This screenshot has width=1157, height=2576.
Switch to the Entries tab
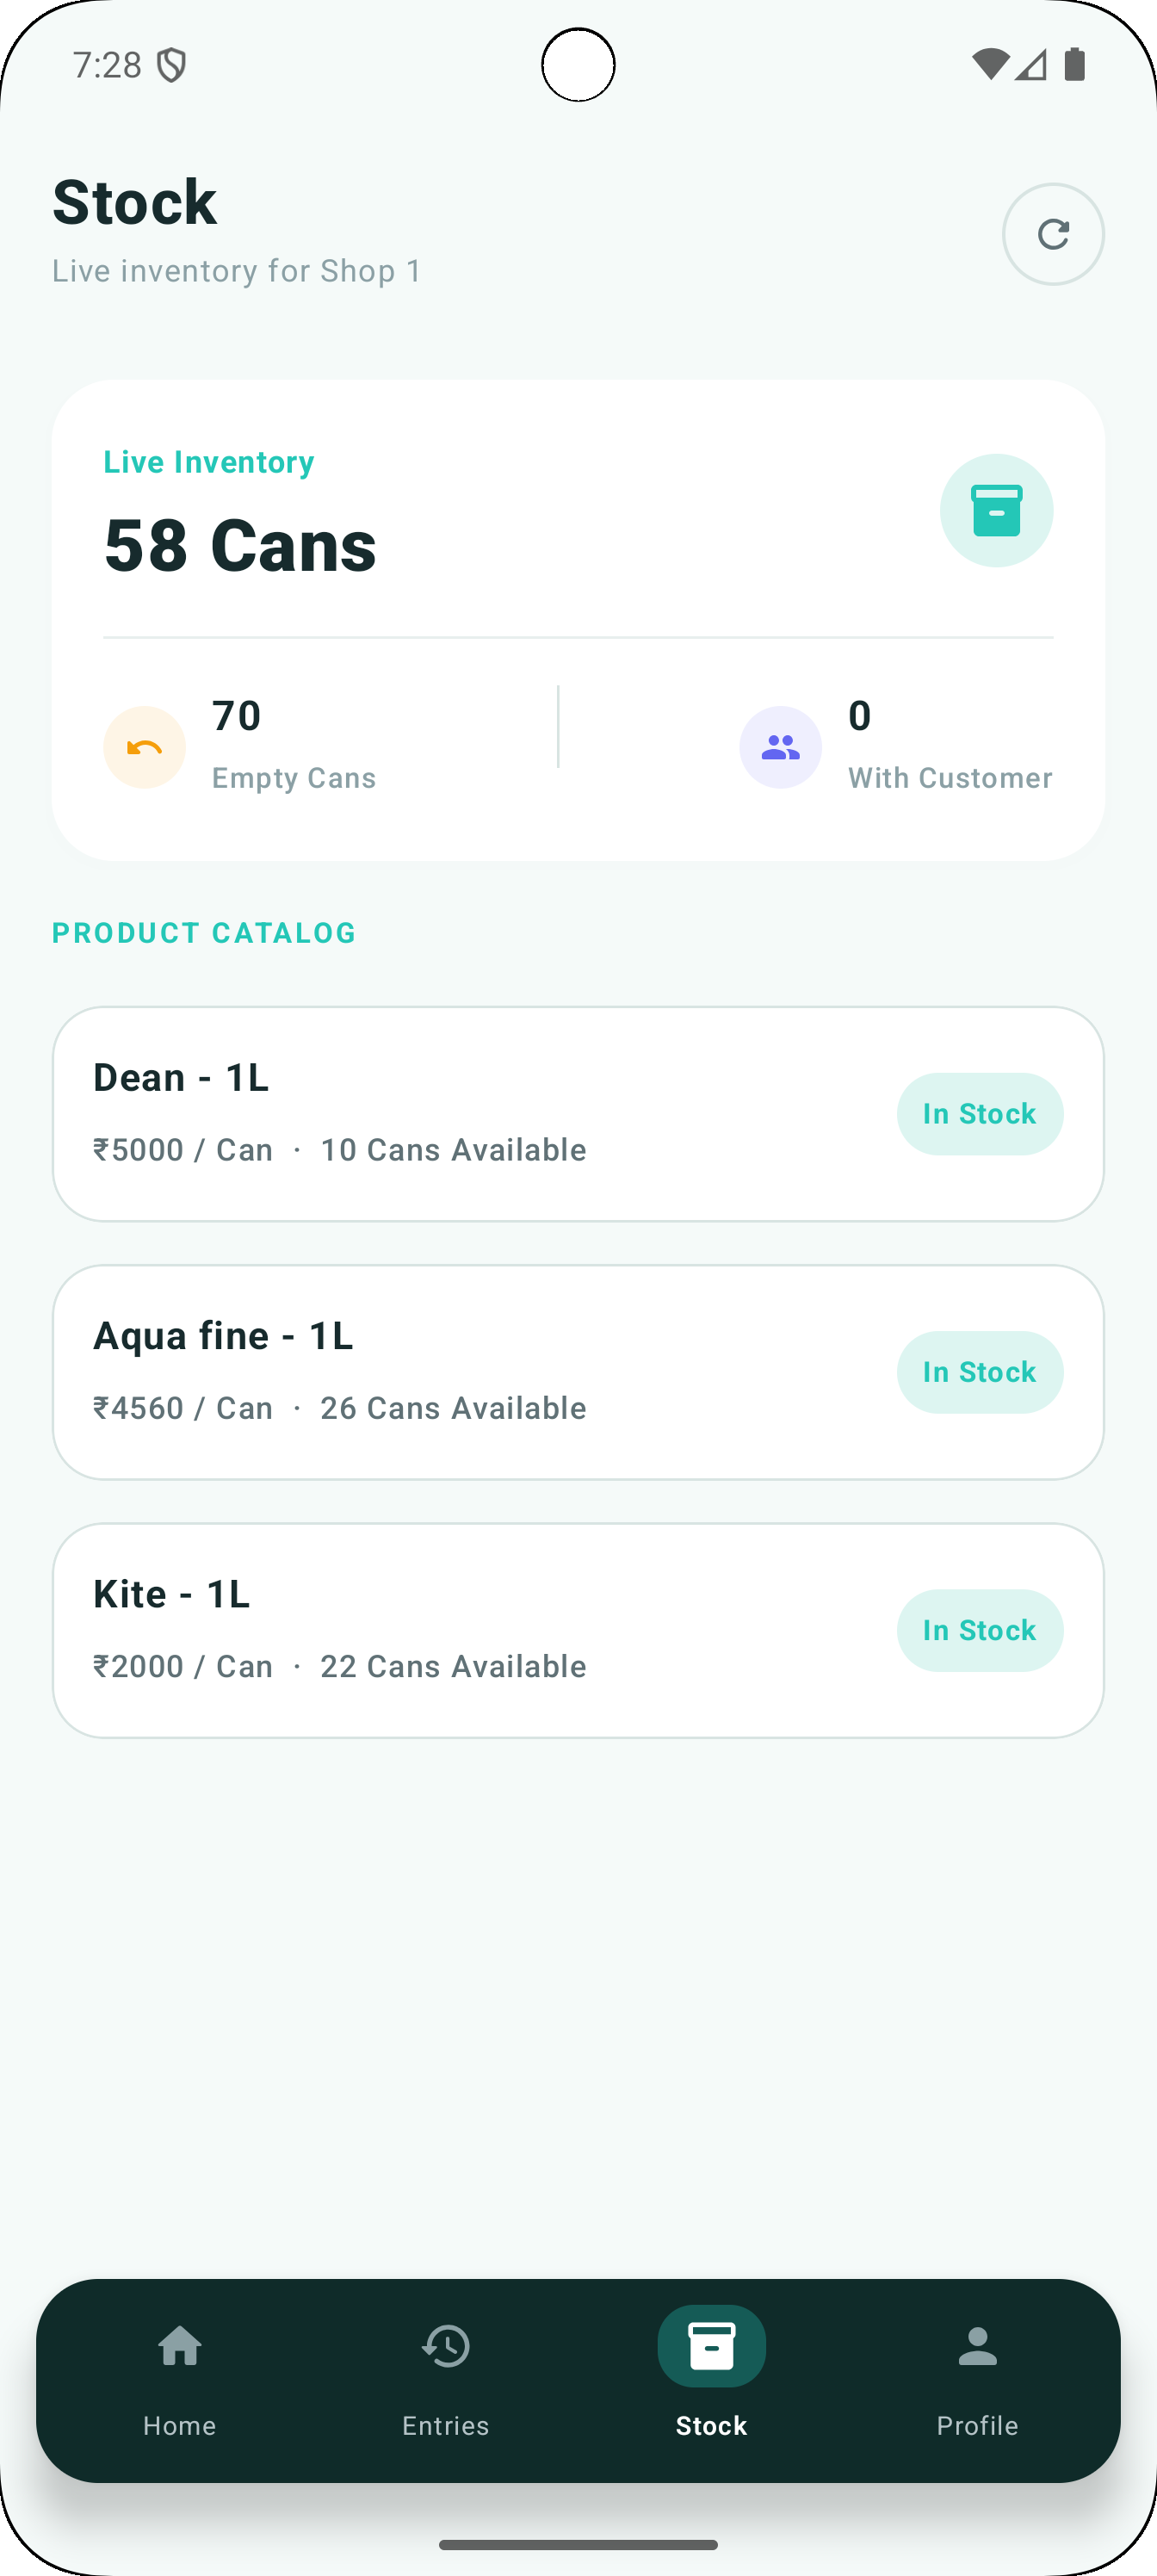(x=446, y=2381)
